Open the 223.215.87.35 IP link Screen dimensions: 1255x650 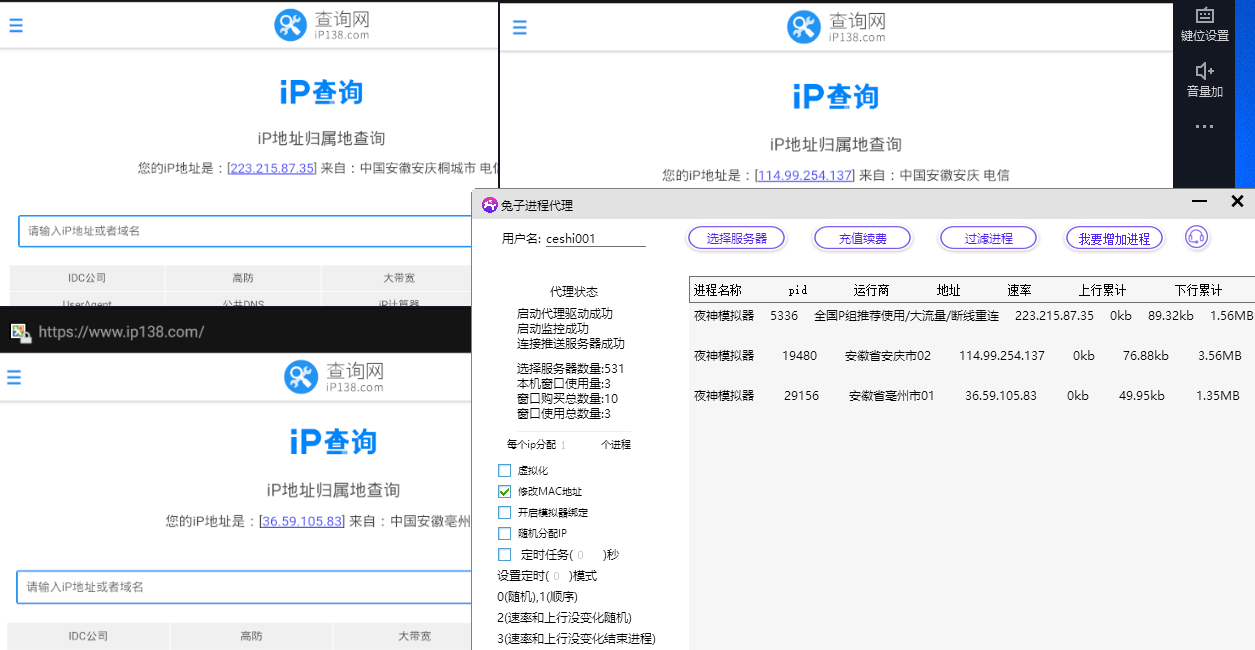point(272,168)
